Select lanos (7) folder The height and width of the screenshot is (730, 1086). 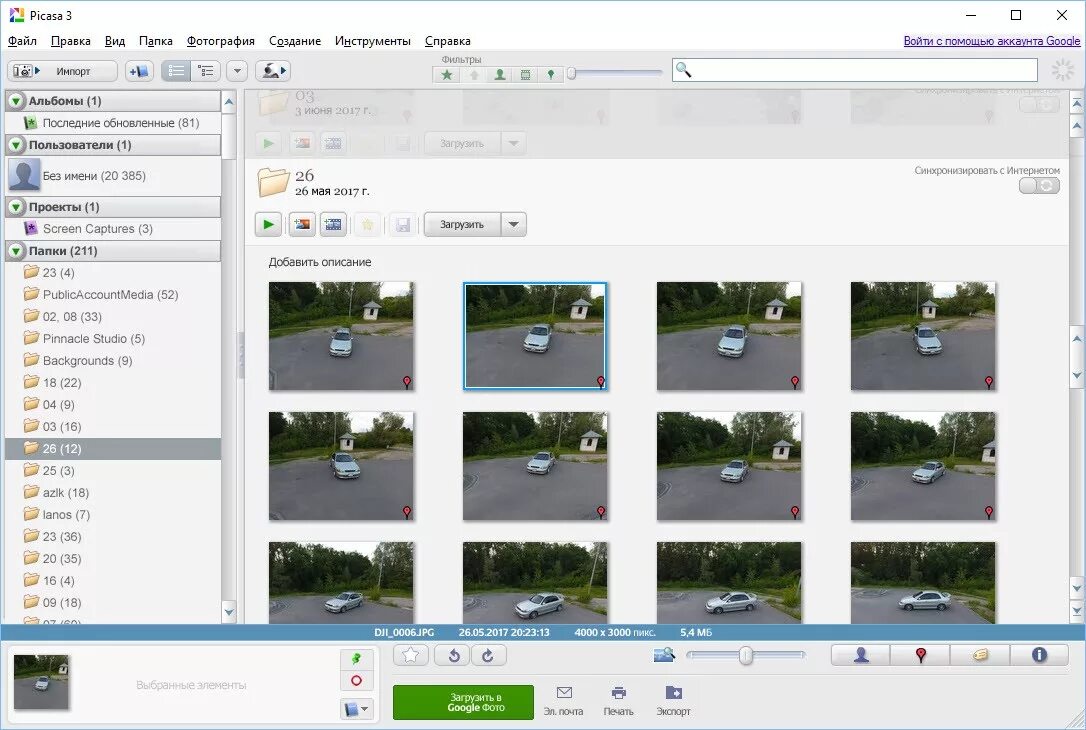click(113, 515)
